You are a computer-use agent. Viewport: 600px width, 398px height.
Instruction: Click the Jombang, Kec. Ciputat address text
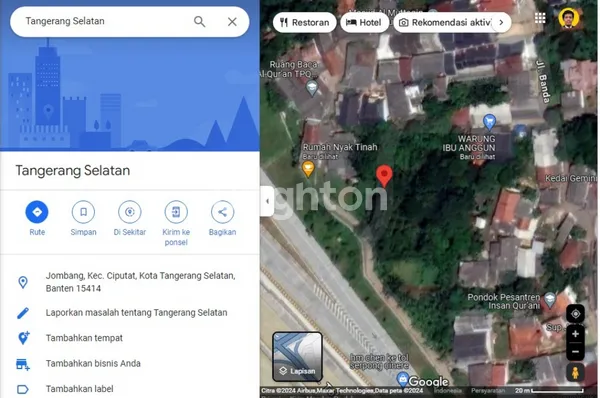[x=140, y=282]
